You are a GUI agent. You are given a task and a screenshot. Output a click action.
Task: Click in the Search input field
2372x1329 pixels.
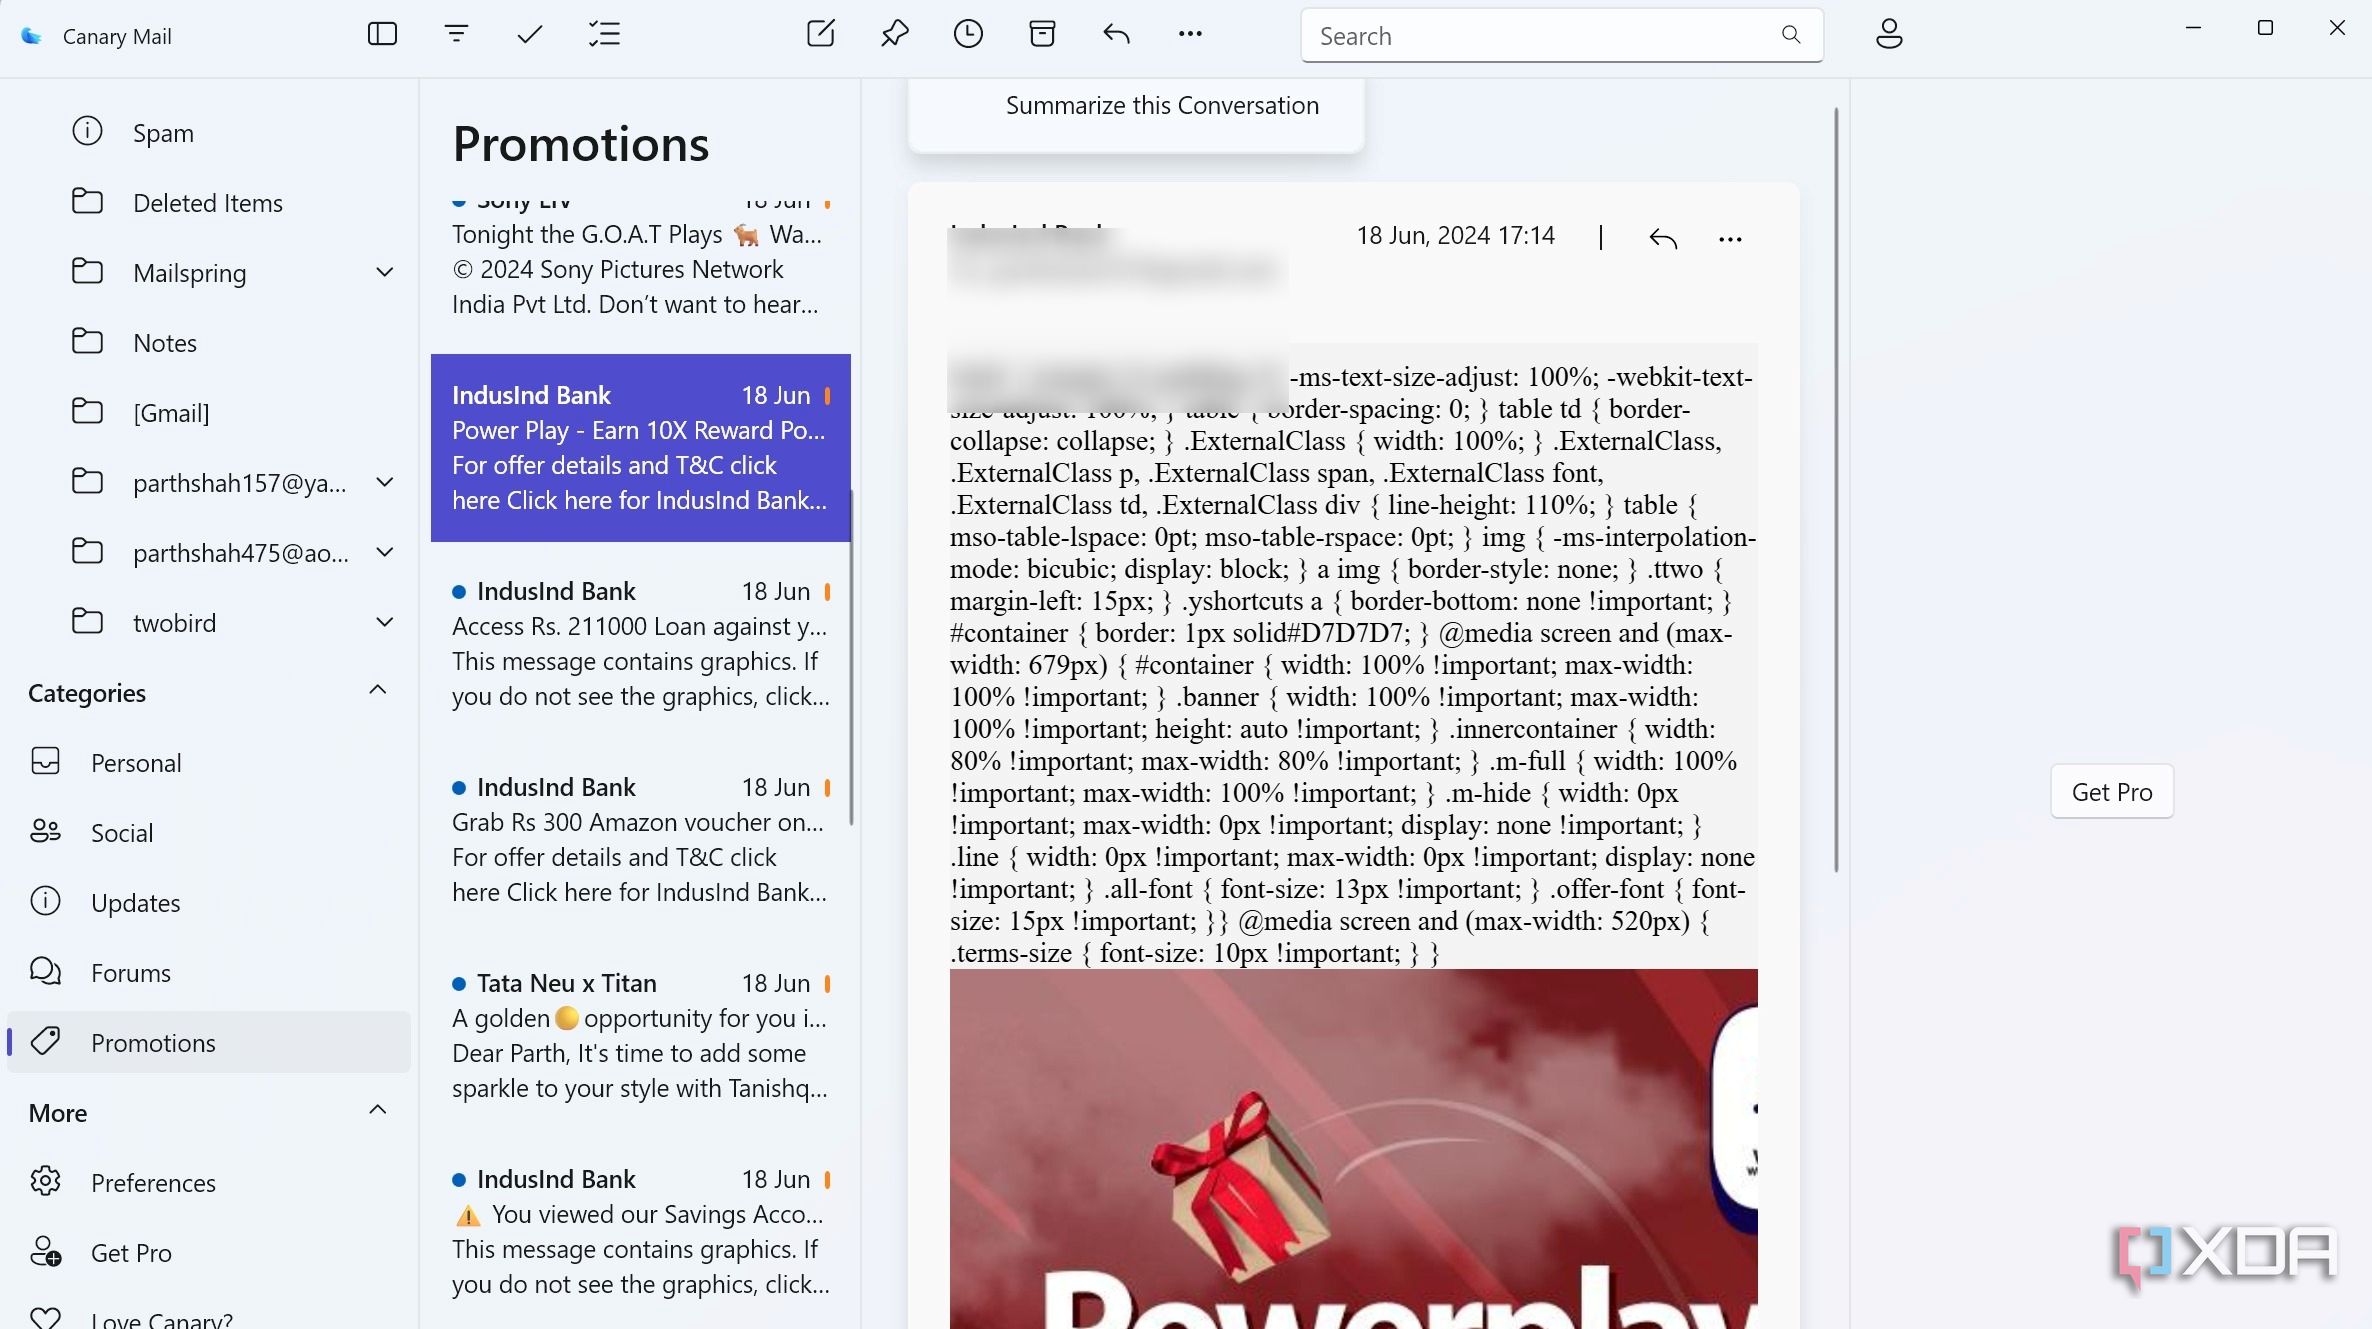[1540, 36]
